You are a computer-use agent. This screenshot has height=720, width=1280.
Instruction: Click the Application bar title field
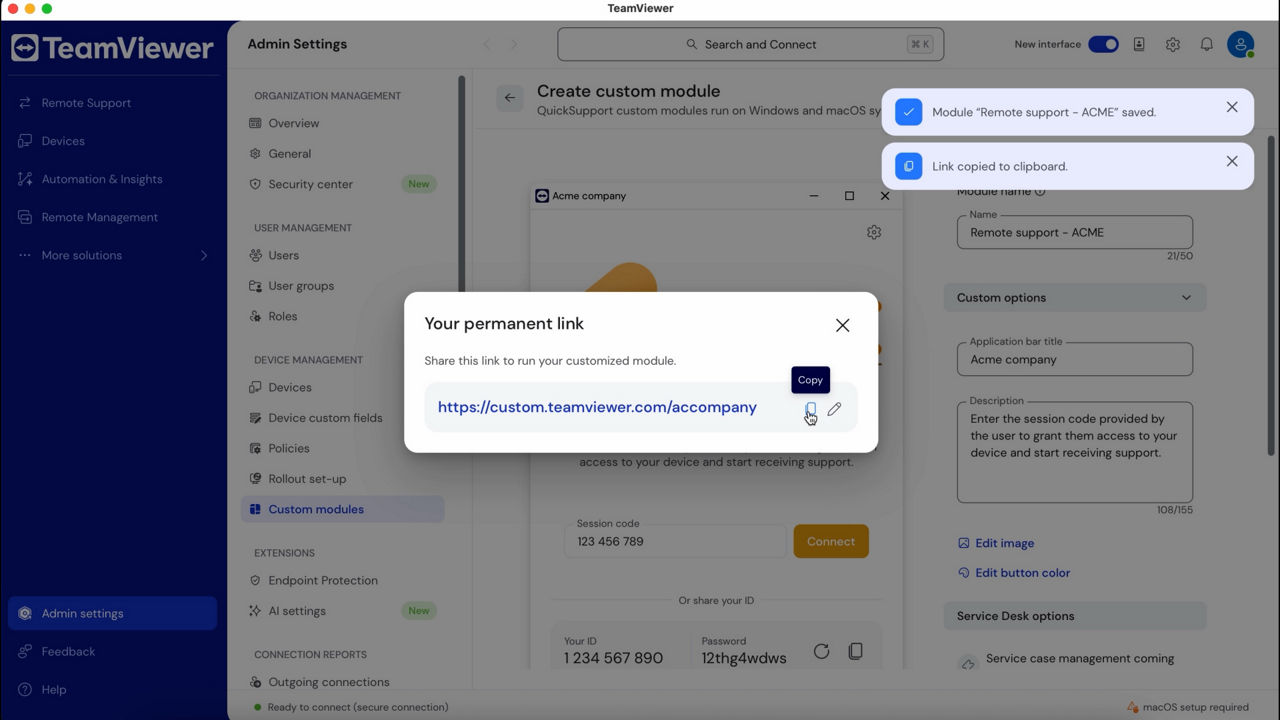point(1074,359)
